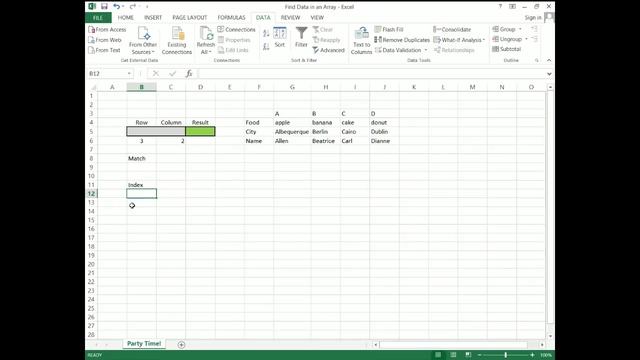Select column G header
Viewport: 640px width, 360px height.
pos(292,87)
